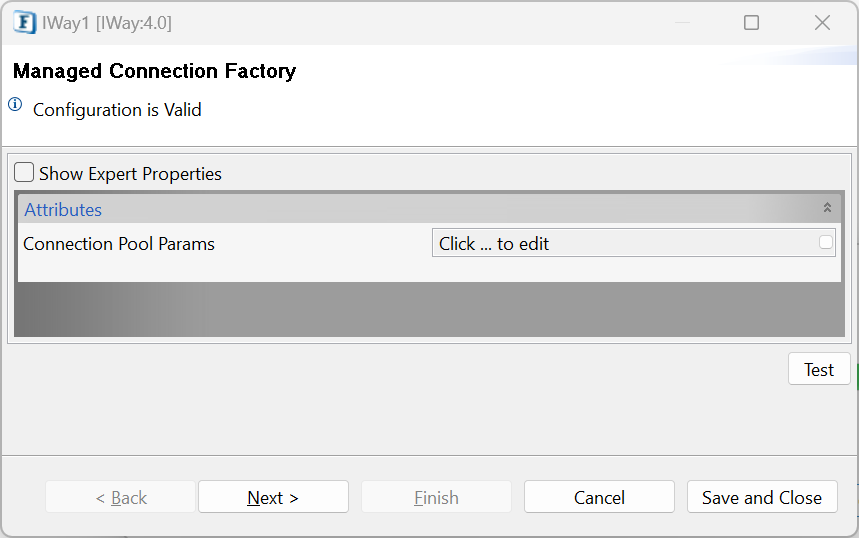This screenshot has height=538, width=859.
Task: Click the Configuration is Valid status message
Action: click(x=117, y=110)
